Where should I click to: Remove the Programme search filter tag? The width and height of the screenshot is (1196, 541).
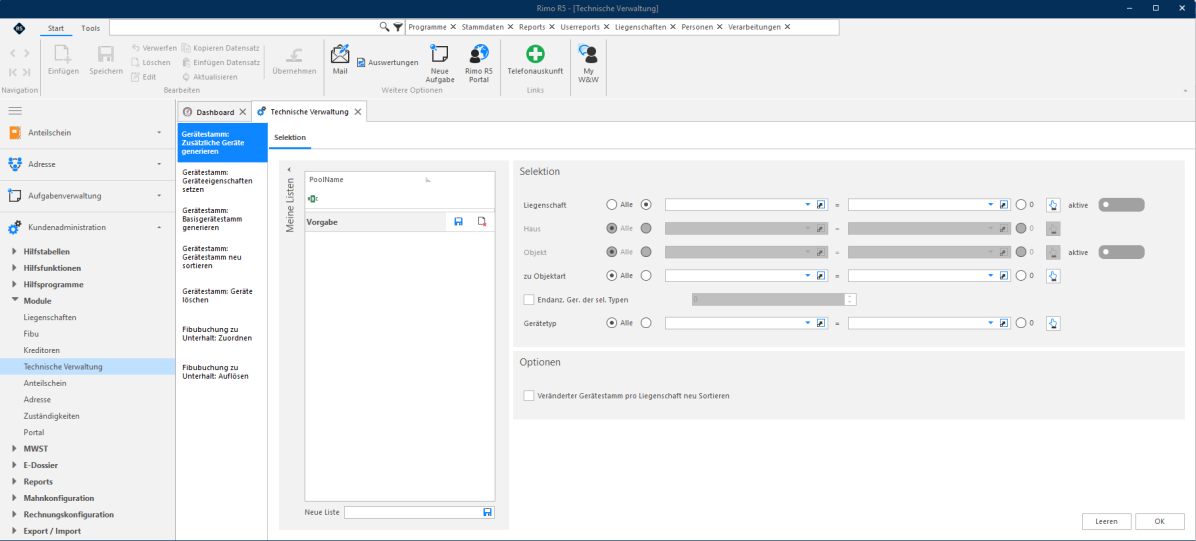pos(453,27)
